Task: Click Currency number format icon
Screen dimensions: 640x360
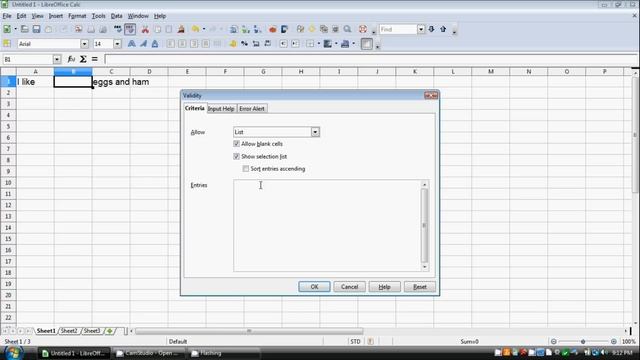Action: [x=233, y=44]
